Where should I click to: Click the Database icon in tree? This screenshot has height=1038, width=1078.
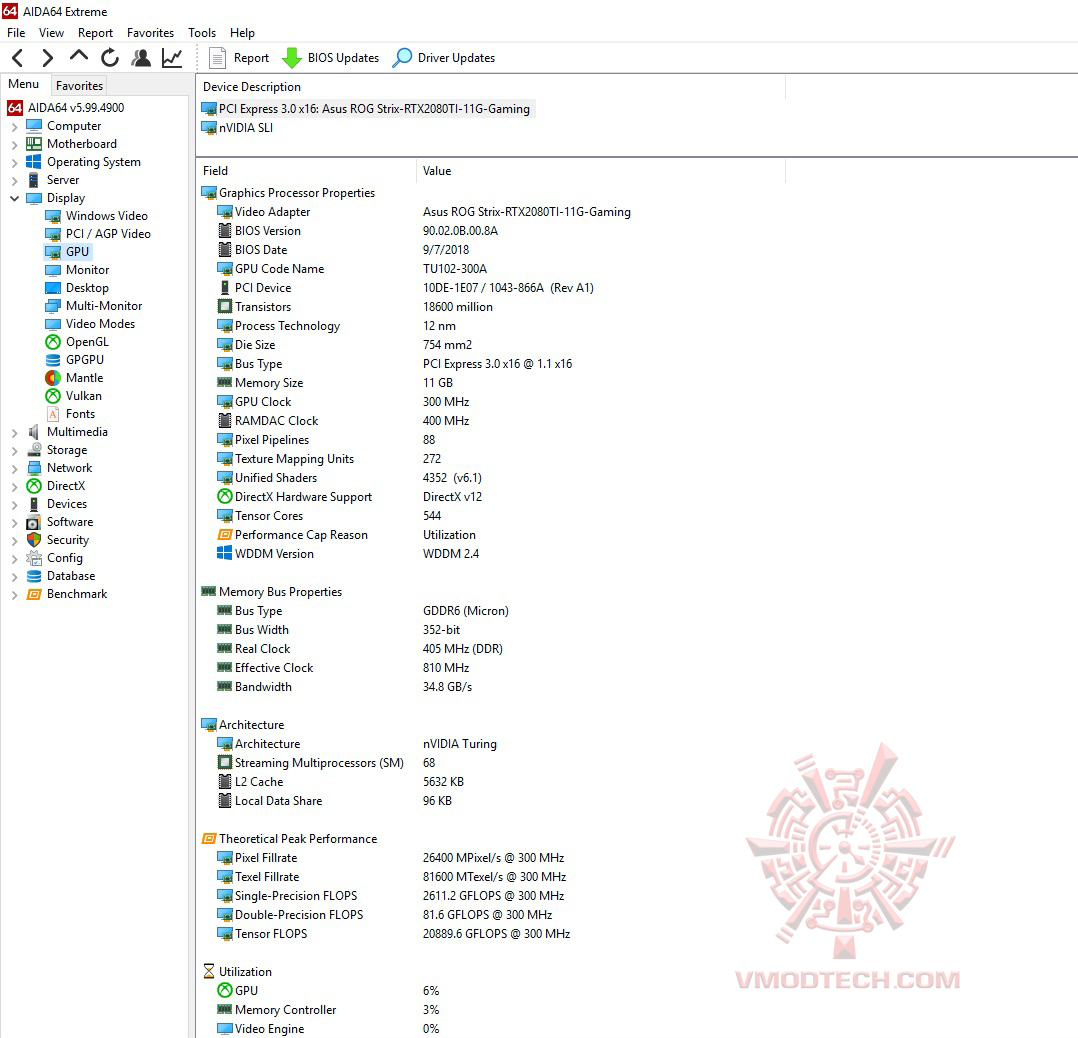(34, 576)
